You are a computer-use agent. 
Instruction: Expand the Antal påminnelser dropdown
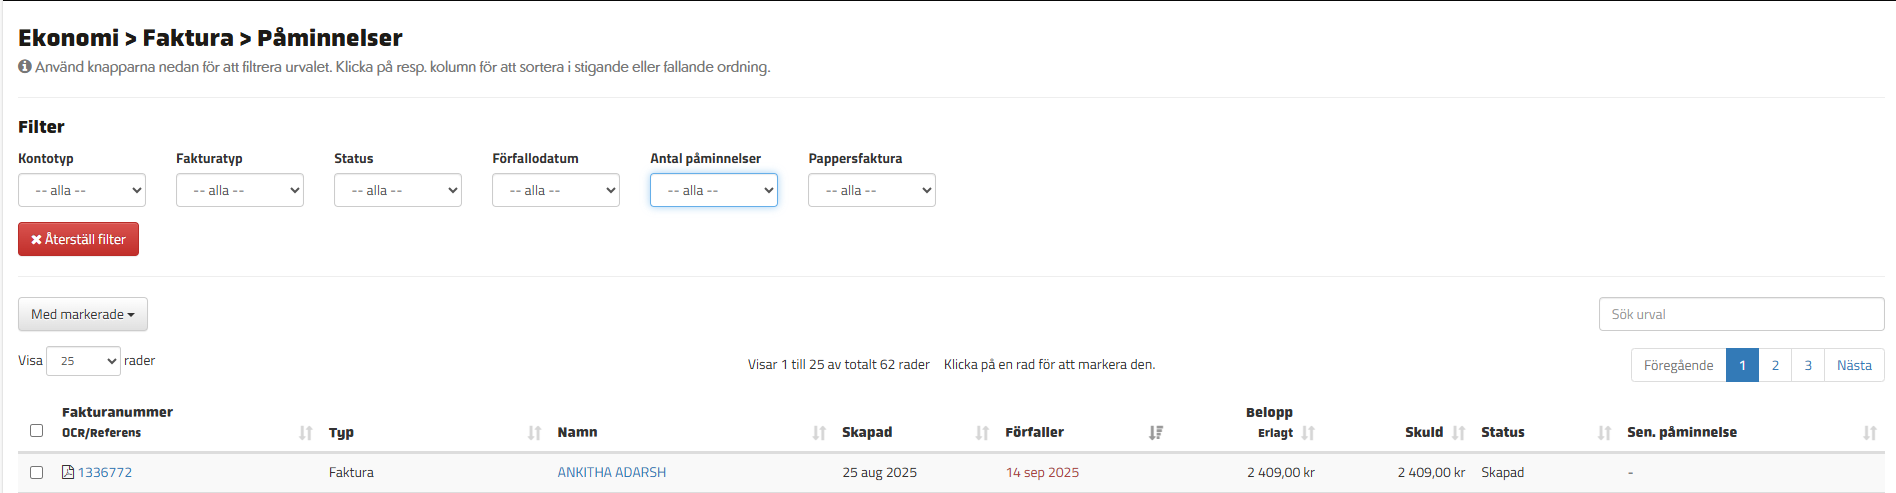[x=713, y=190]
